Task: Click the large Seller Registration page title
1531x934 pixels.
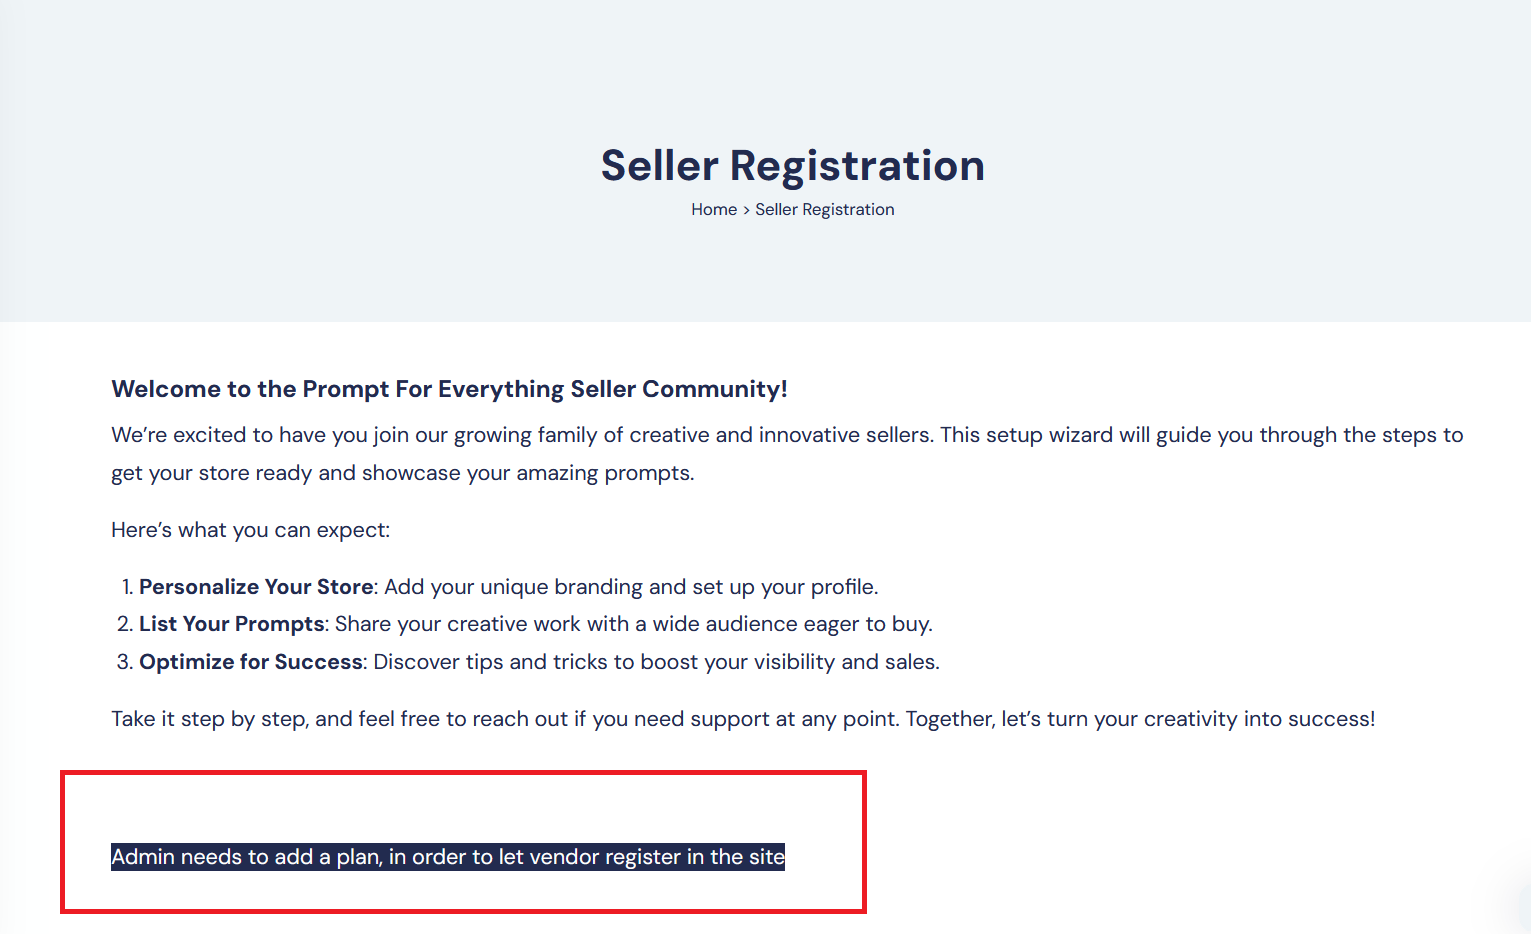Action: point(792,166)
